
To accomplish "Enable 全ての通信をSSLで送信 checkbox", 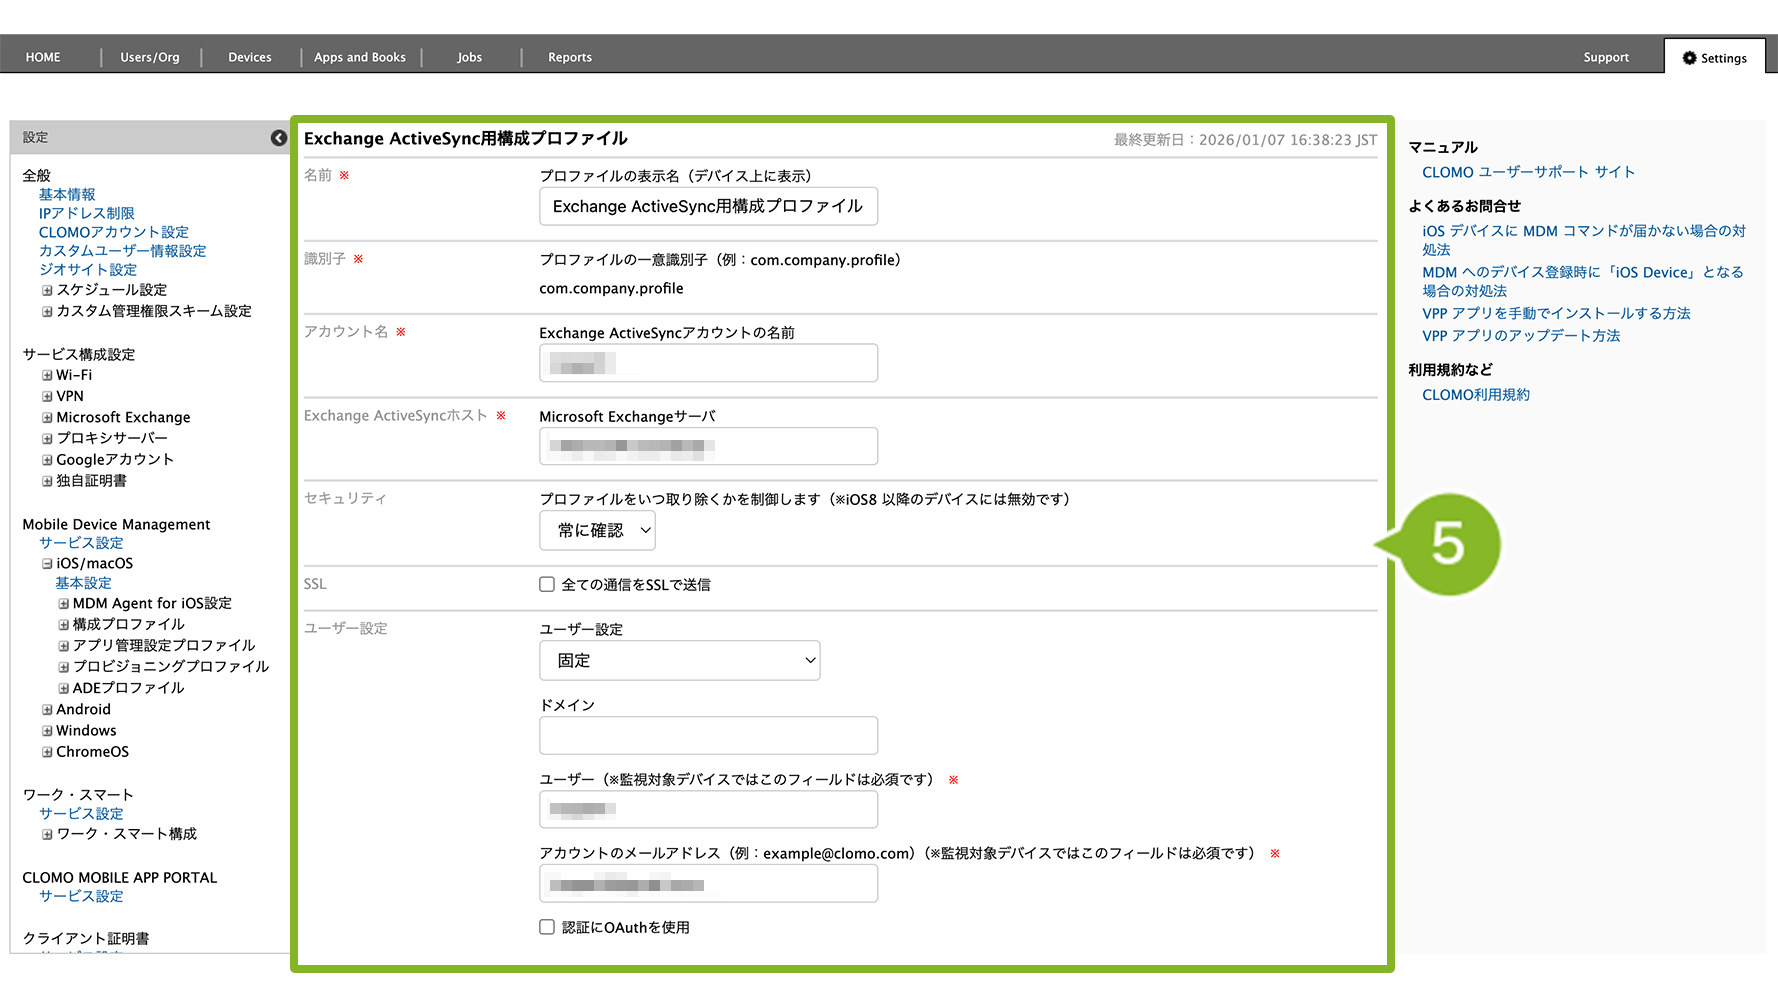I will (x=547, y=585).
